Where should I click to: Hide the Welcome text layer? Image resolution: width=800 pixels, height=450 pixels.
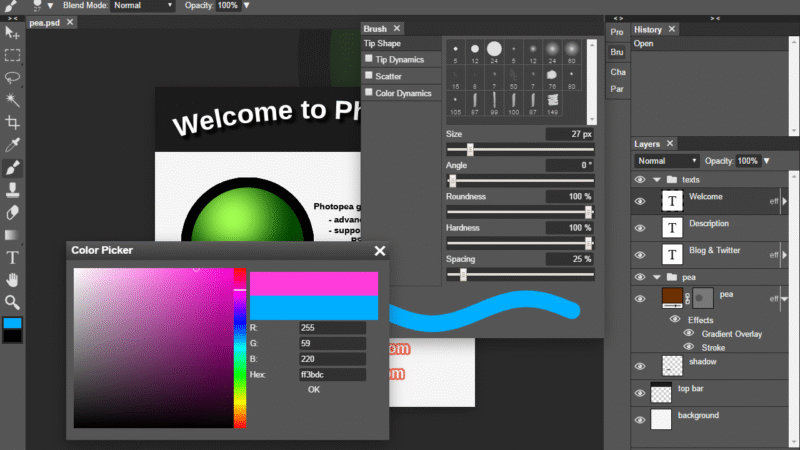tap(640, 201)
